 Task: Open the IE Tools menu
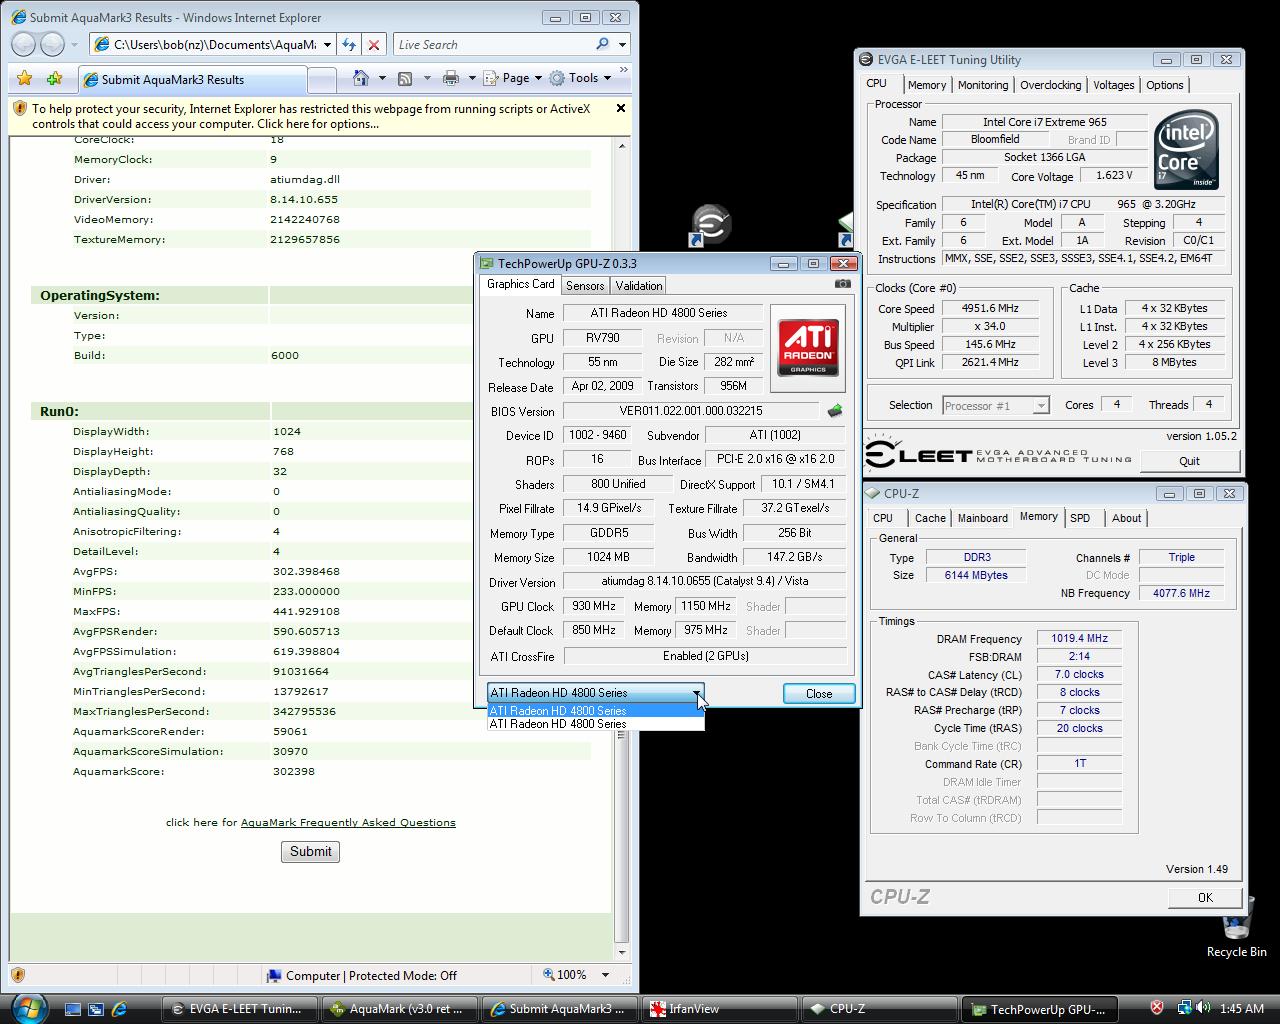click(x=580, y=78)
